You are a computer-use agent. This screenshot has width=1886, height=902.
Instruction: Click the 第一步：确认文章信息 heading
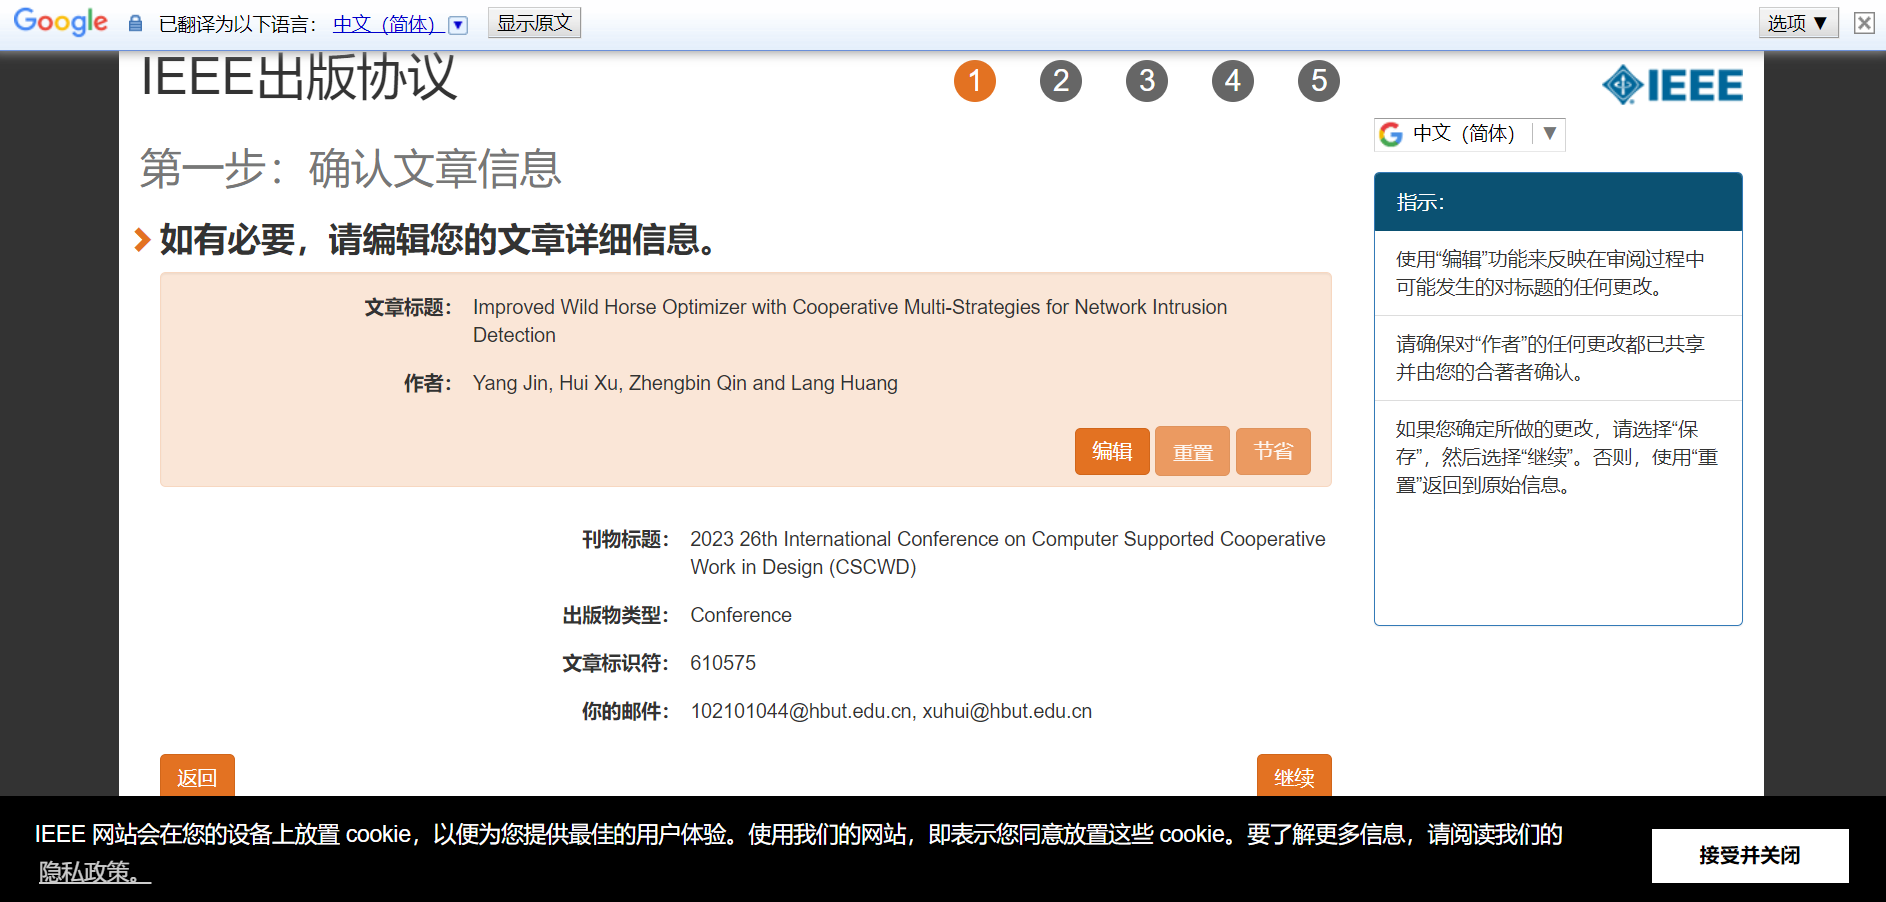click(350, 168)
